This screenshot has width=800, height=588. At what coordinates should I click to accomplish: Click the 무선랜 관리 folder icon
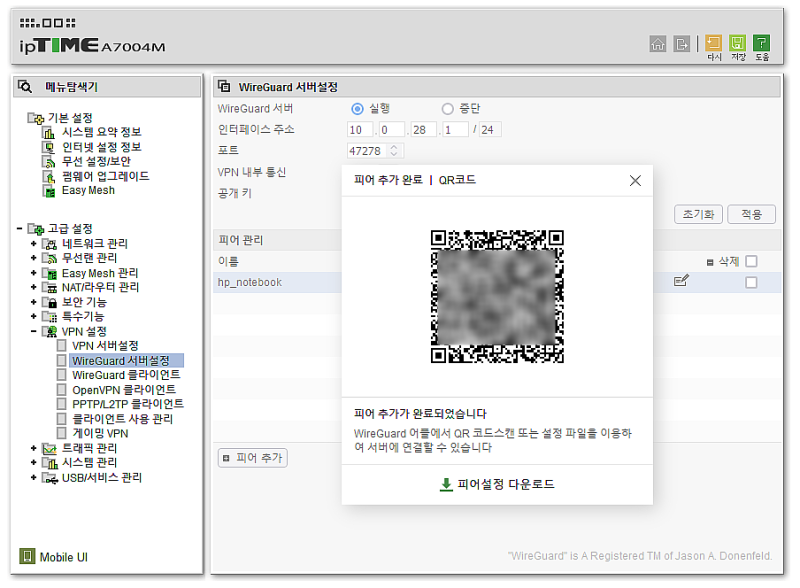click(49, 258)
